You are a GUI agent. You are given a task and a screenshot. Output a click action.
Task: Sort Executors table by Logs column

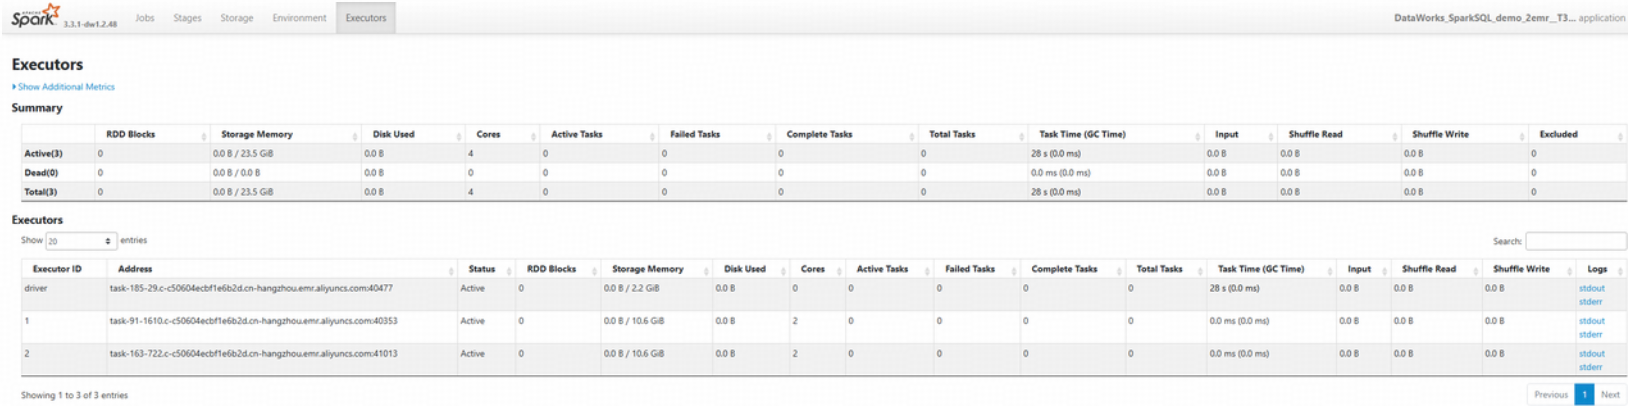(1597, 269)
